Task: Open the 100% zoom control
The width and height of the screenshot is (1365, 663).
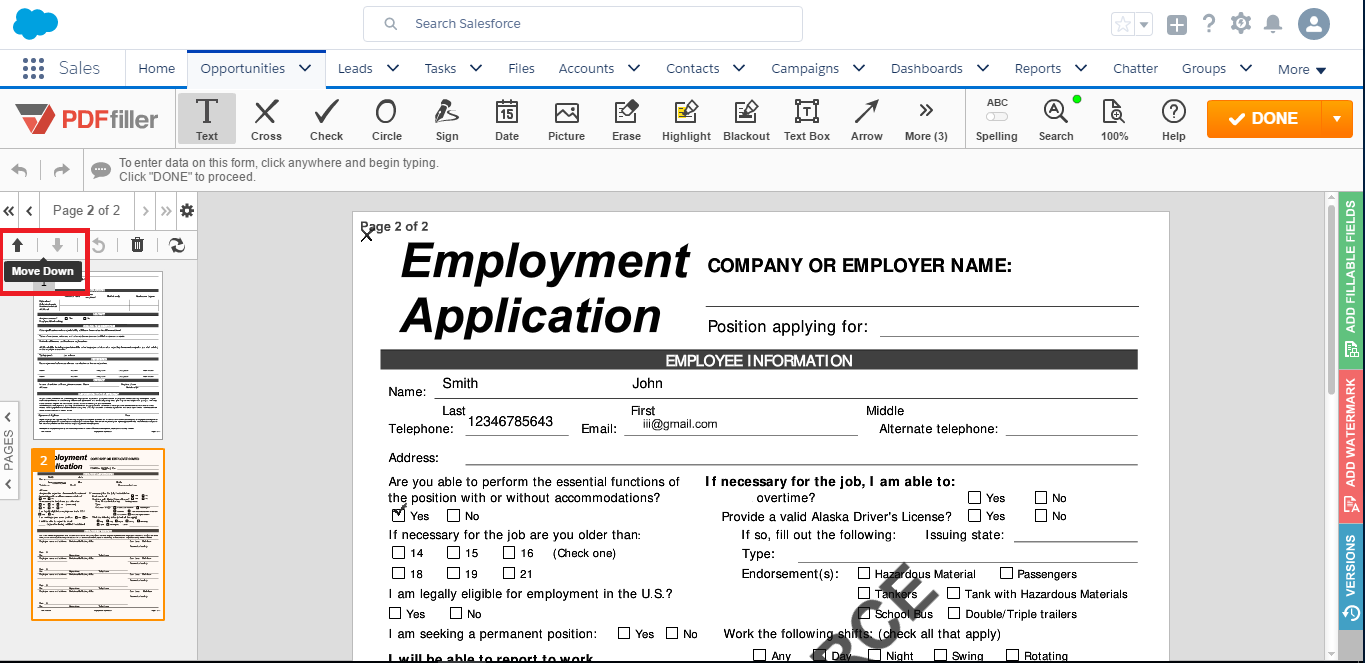Action: point(1114,119)
